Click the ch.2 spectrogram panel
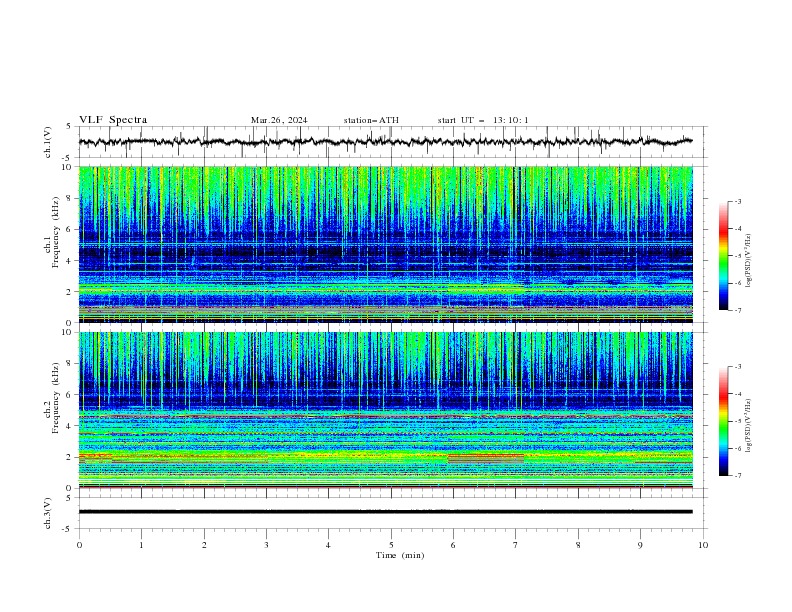Screen dimensions: 792x612 [385, 410]
